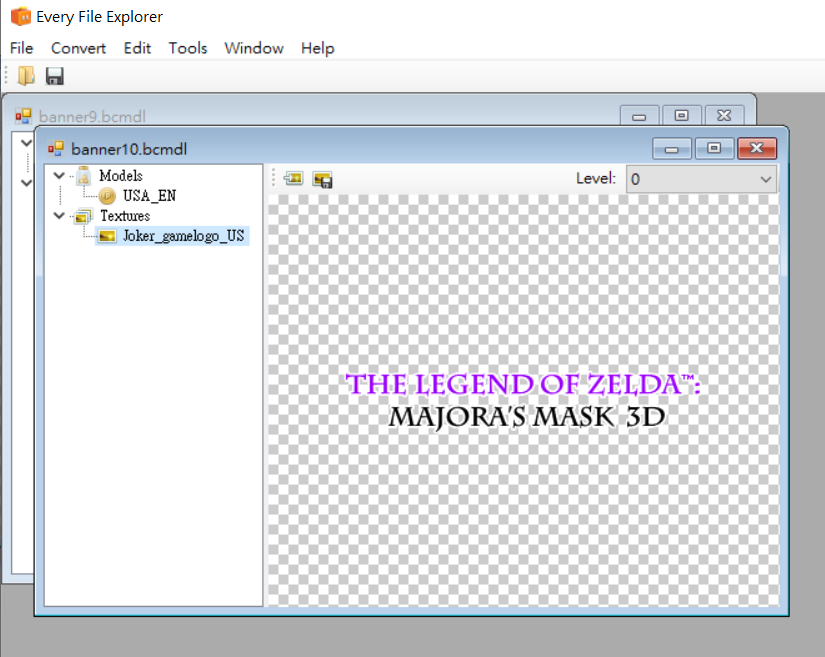The height and width of the screenshot is (657, 825).
Task: Click the save floppy disk icon
Action: click(x=55, y=76)
